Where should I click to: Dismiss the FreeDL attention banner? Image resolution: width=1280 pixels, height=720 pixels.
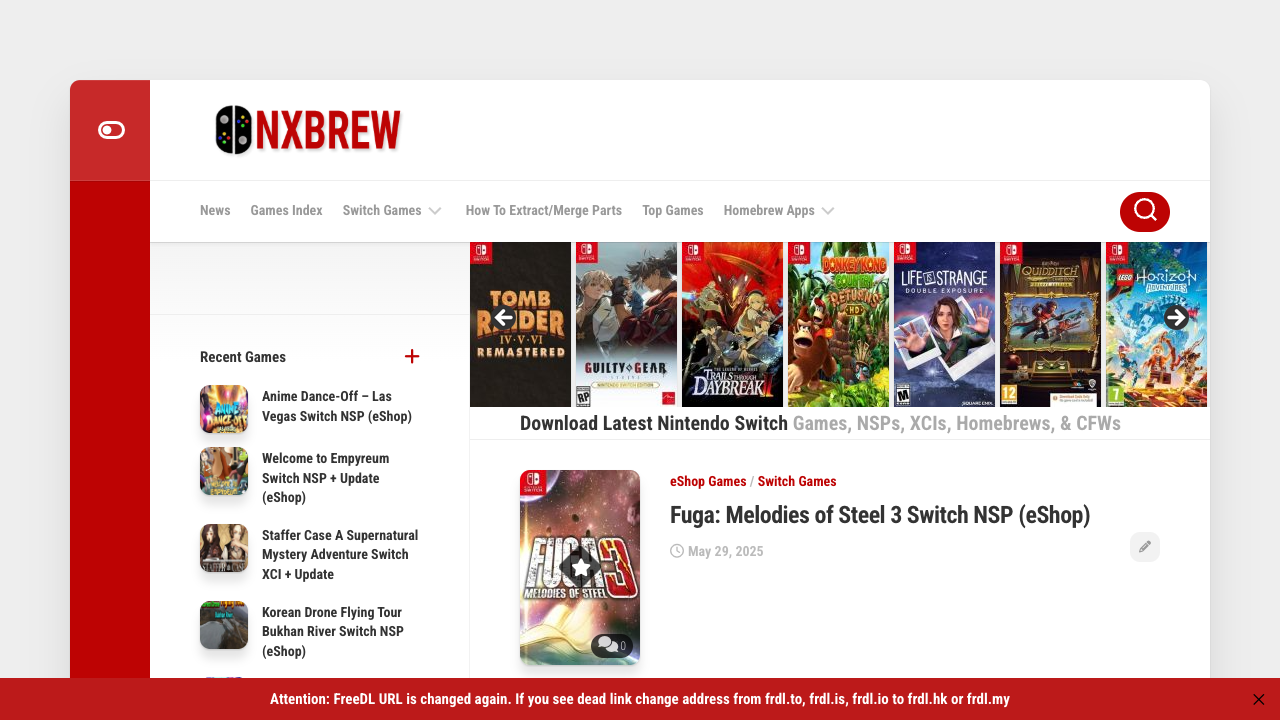click(x=1258, y=699)
